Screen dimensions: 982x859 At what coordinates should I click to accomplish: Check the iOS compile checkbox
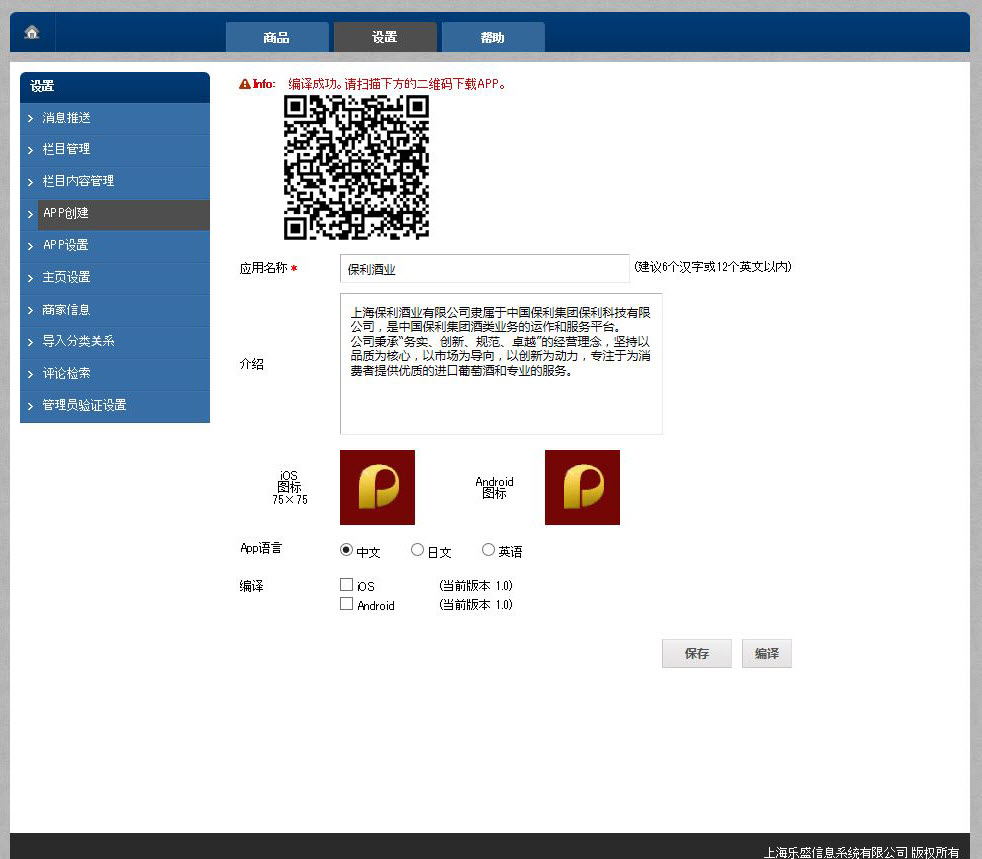[x=346, y=585]
